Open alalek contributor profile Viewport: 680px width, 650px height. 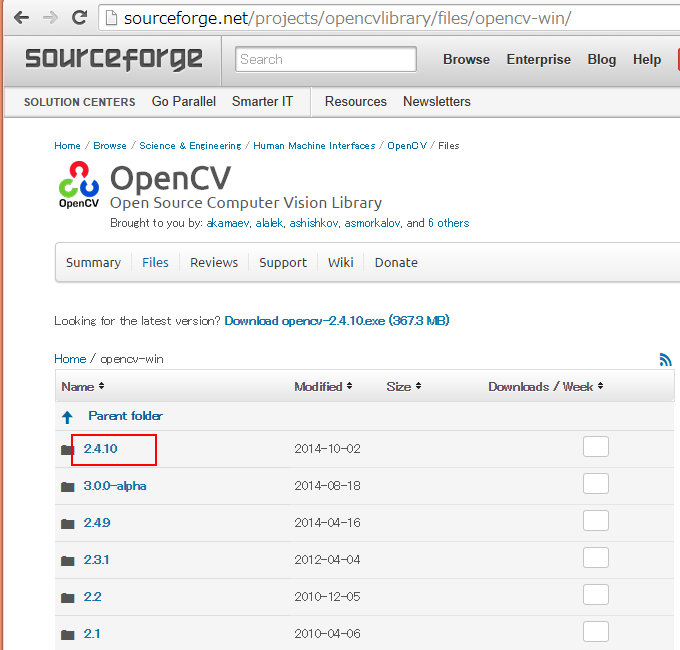click(269, 223)
